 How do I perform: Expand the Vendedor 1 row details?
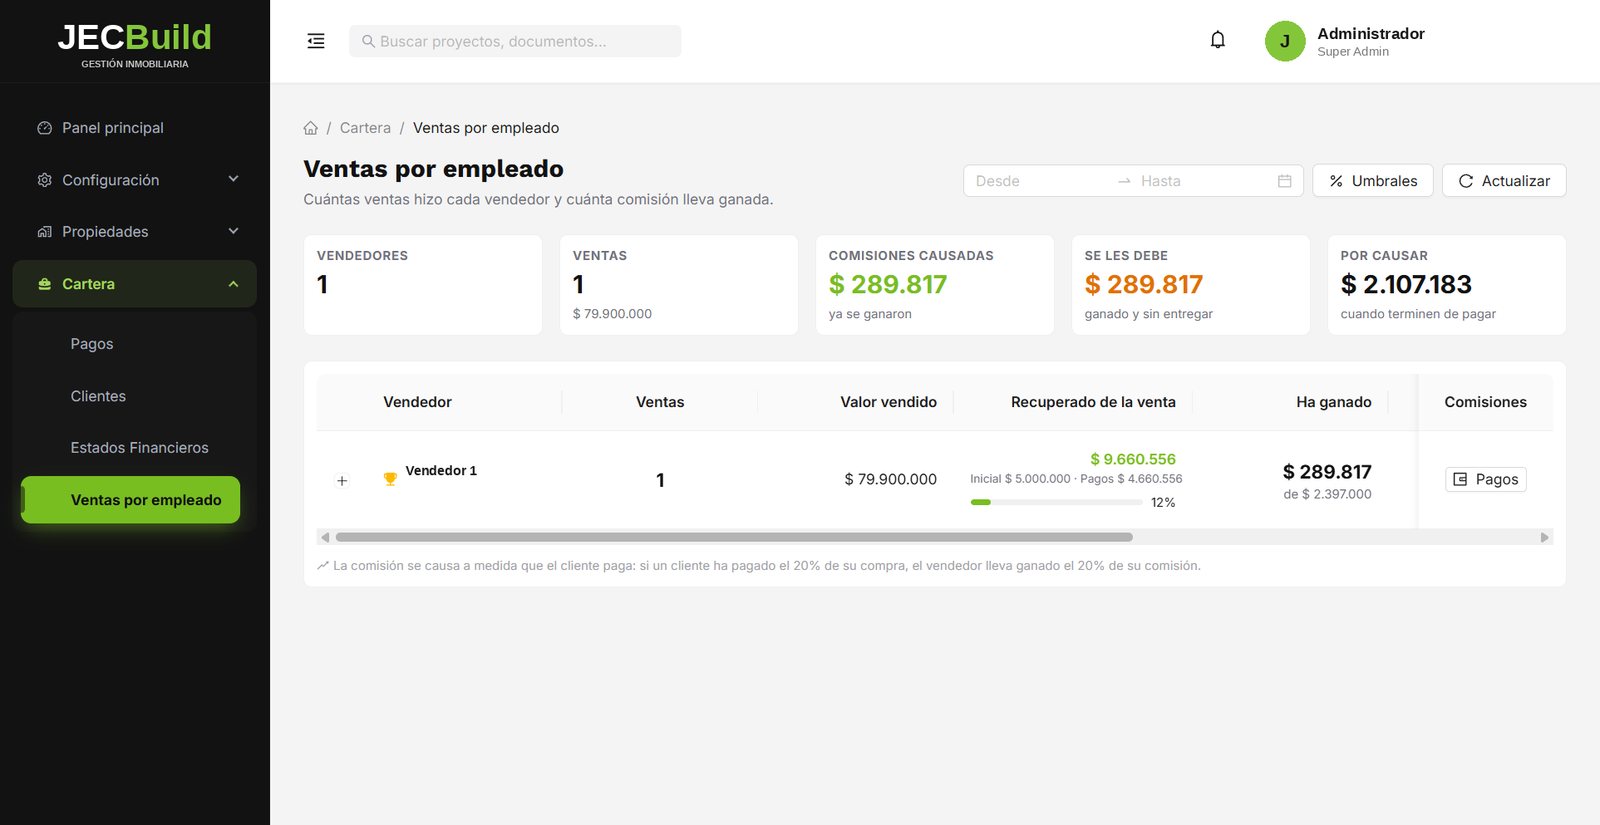342,481
